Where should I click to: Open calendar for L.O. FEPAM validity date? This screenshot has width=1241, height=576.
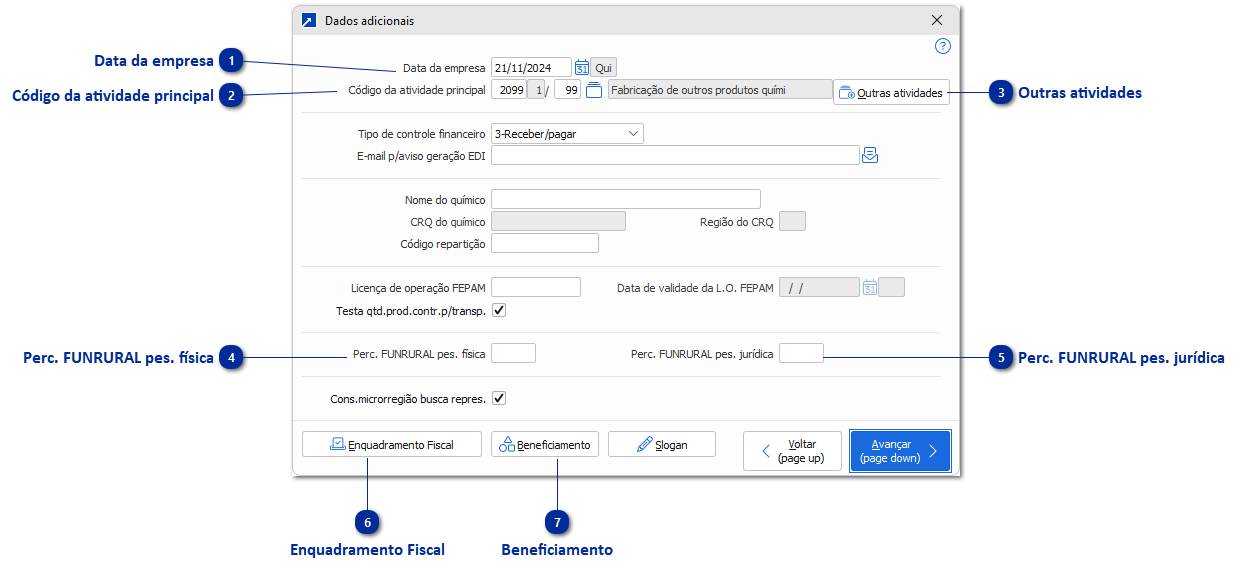(x=870, y=288)
